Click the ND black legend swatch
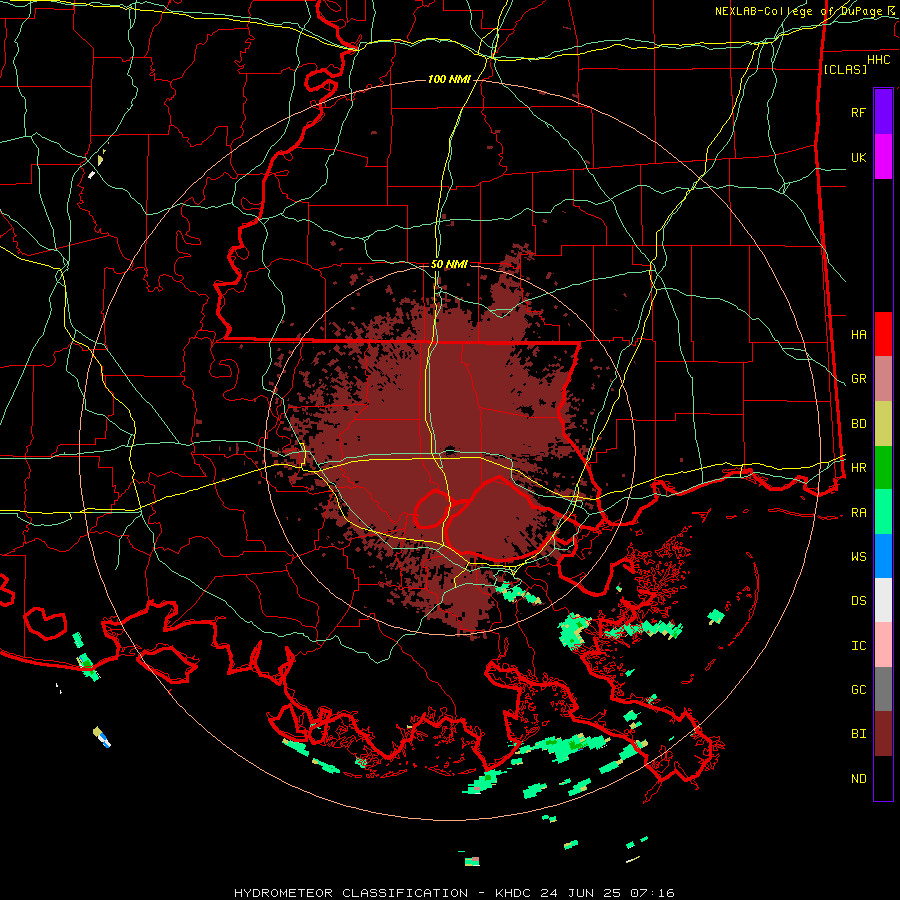 (883, 778)
